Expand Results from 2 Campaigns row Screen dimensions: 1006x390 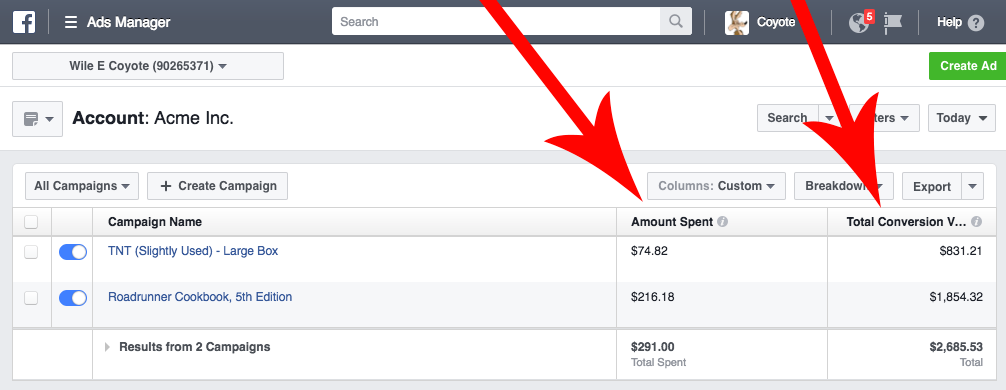pos(107,347)
